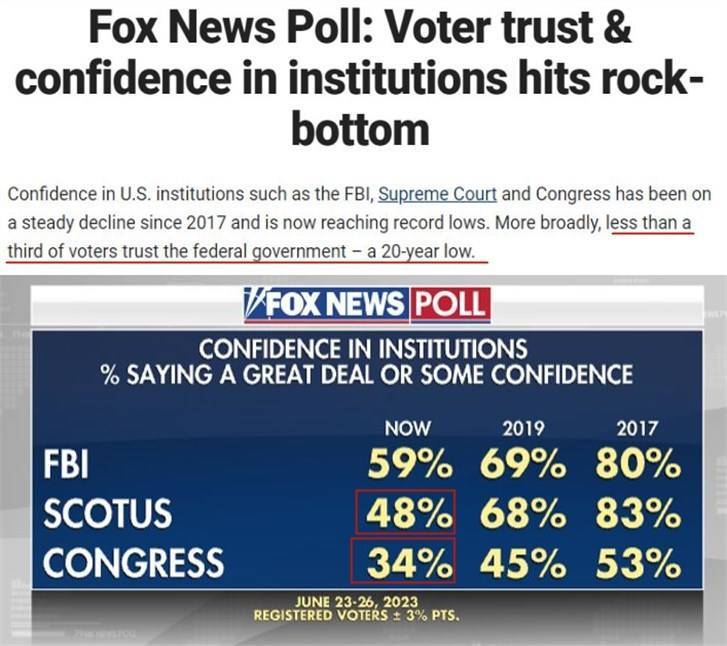Image resolution: width=727 pixels, height=646 pixels.
Task: Click the FBI row label
Action: tap(66, 464)
